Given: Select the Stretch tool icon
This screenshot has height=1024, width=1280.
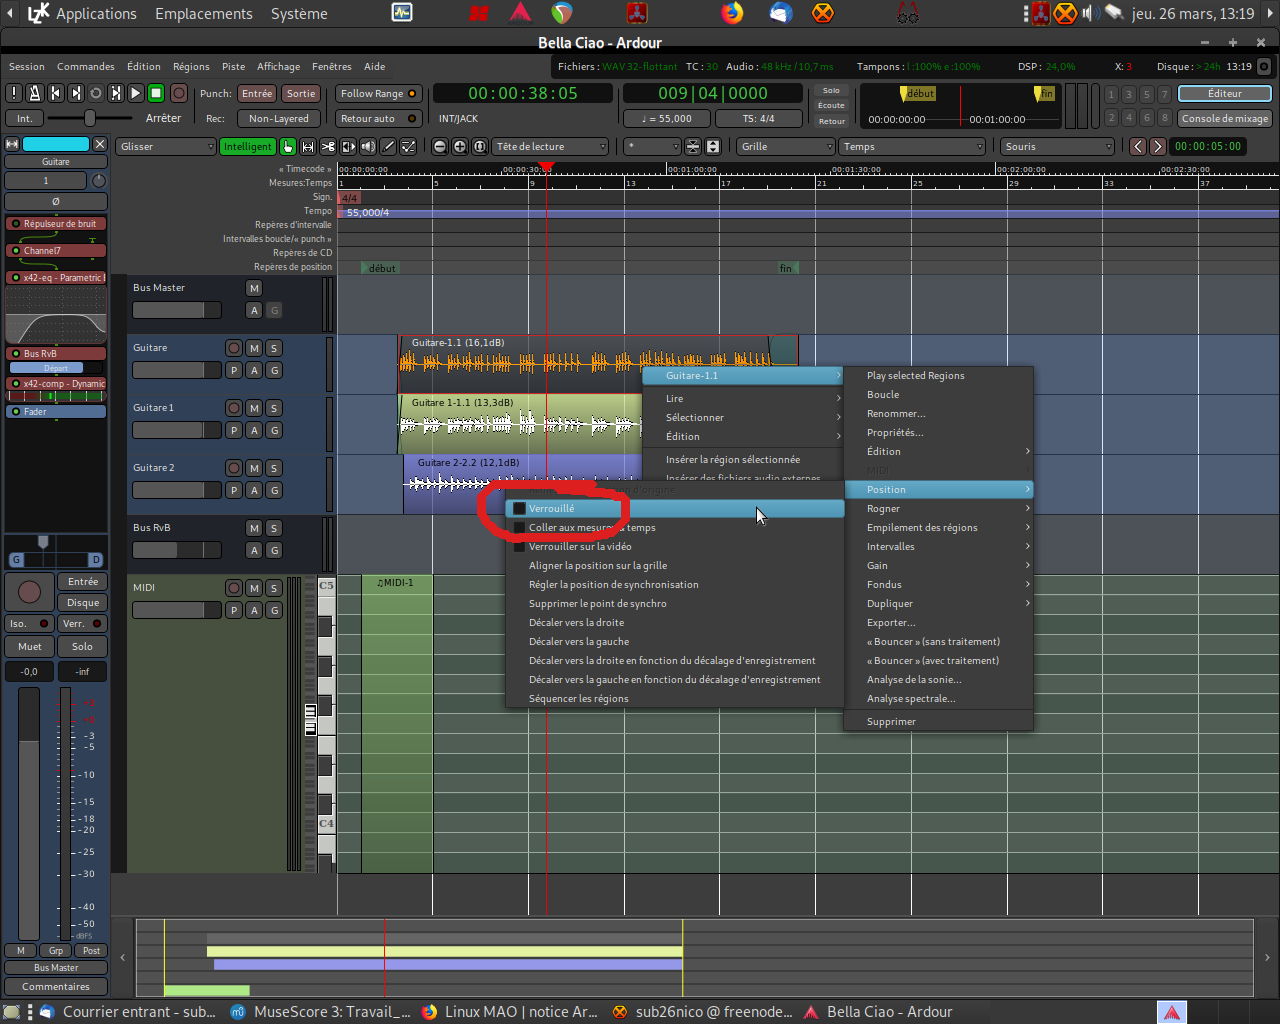Looking at the screenshot, I should pyautogui.click(x=348, y=146).
